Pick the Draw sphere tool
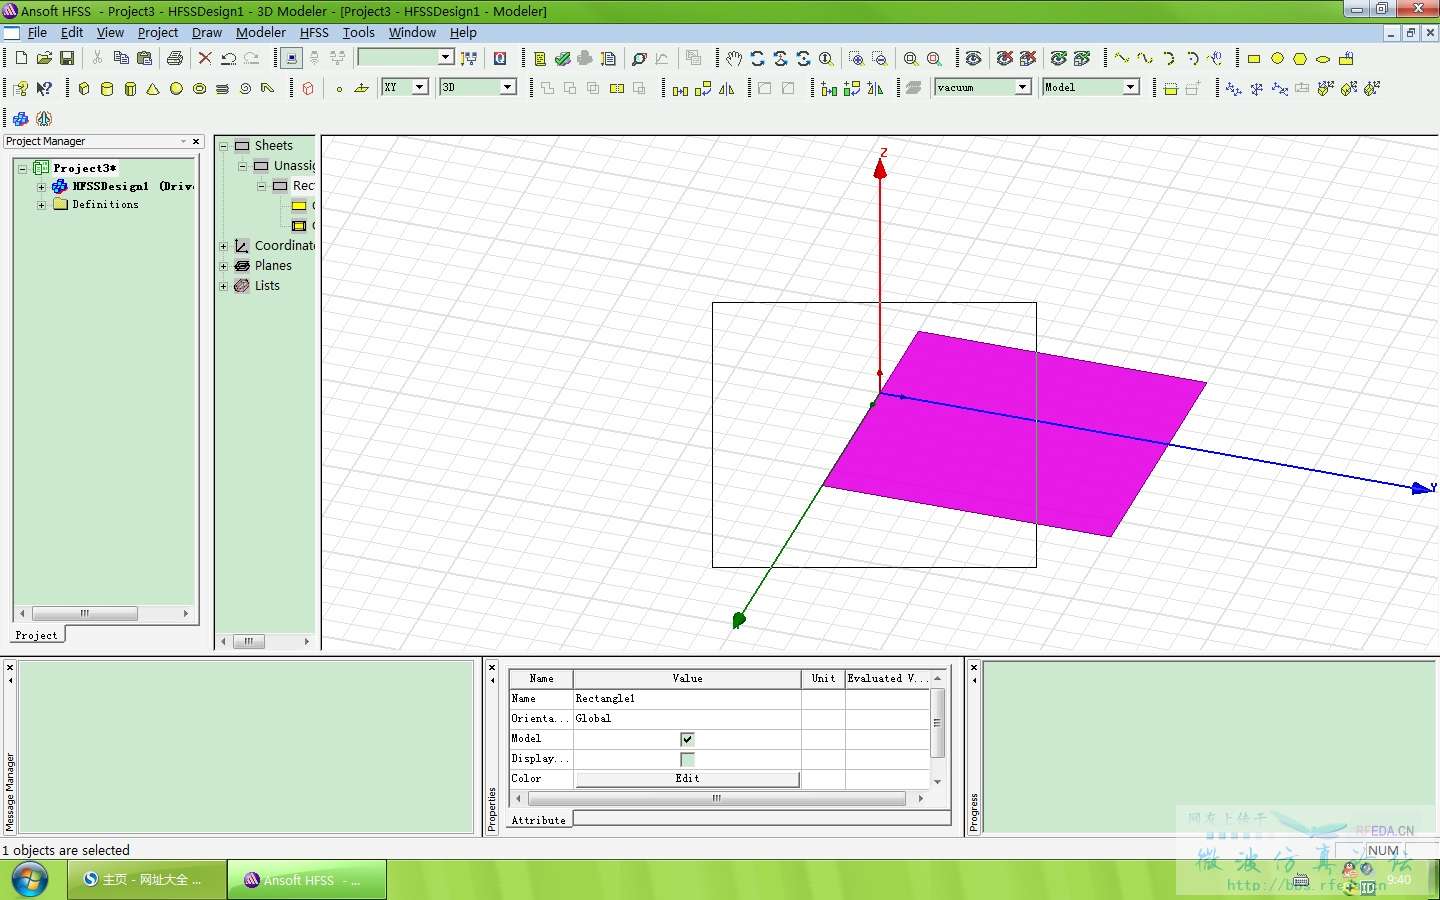Screen dimensions: 1440x900 click(x=176, y=89)
